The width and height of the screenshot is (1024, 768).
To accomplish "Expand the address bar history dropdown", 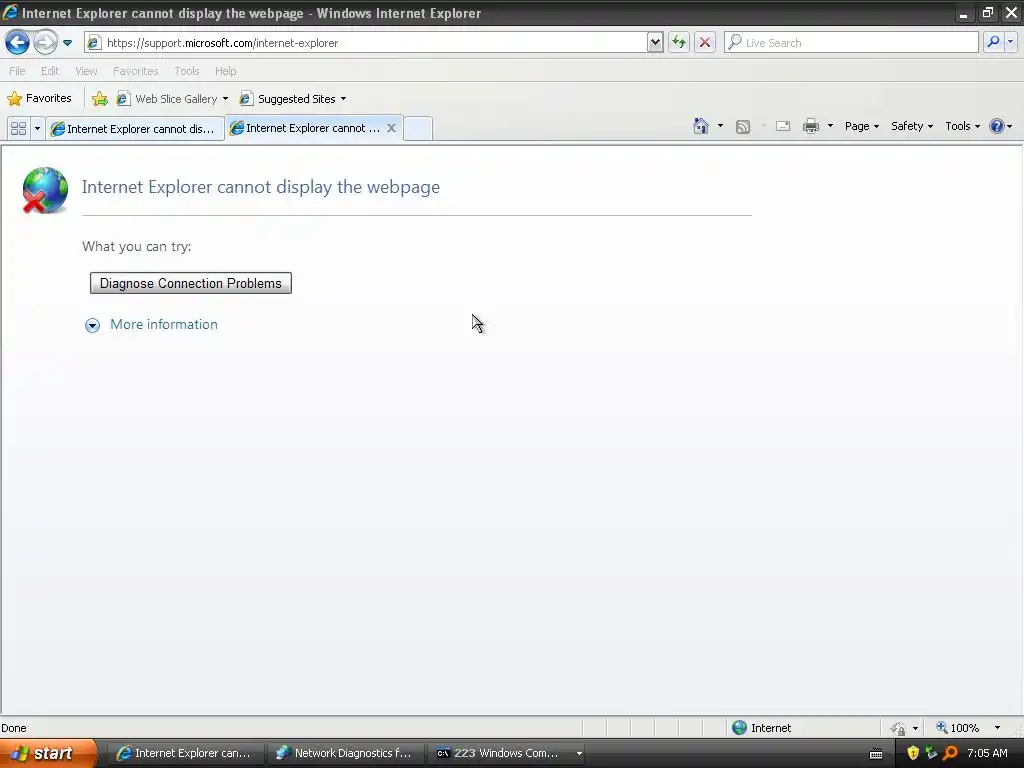I will coord(655,43).
